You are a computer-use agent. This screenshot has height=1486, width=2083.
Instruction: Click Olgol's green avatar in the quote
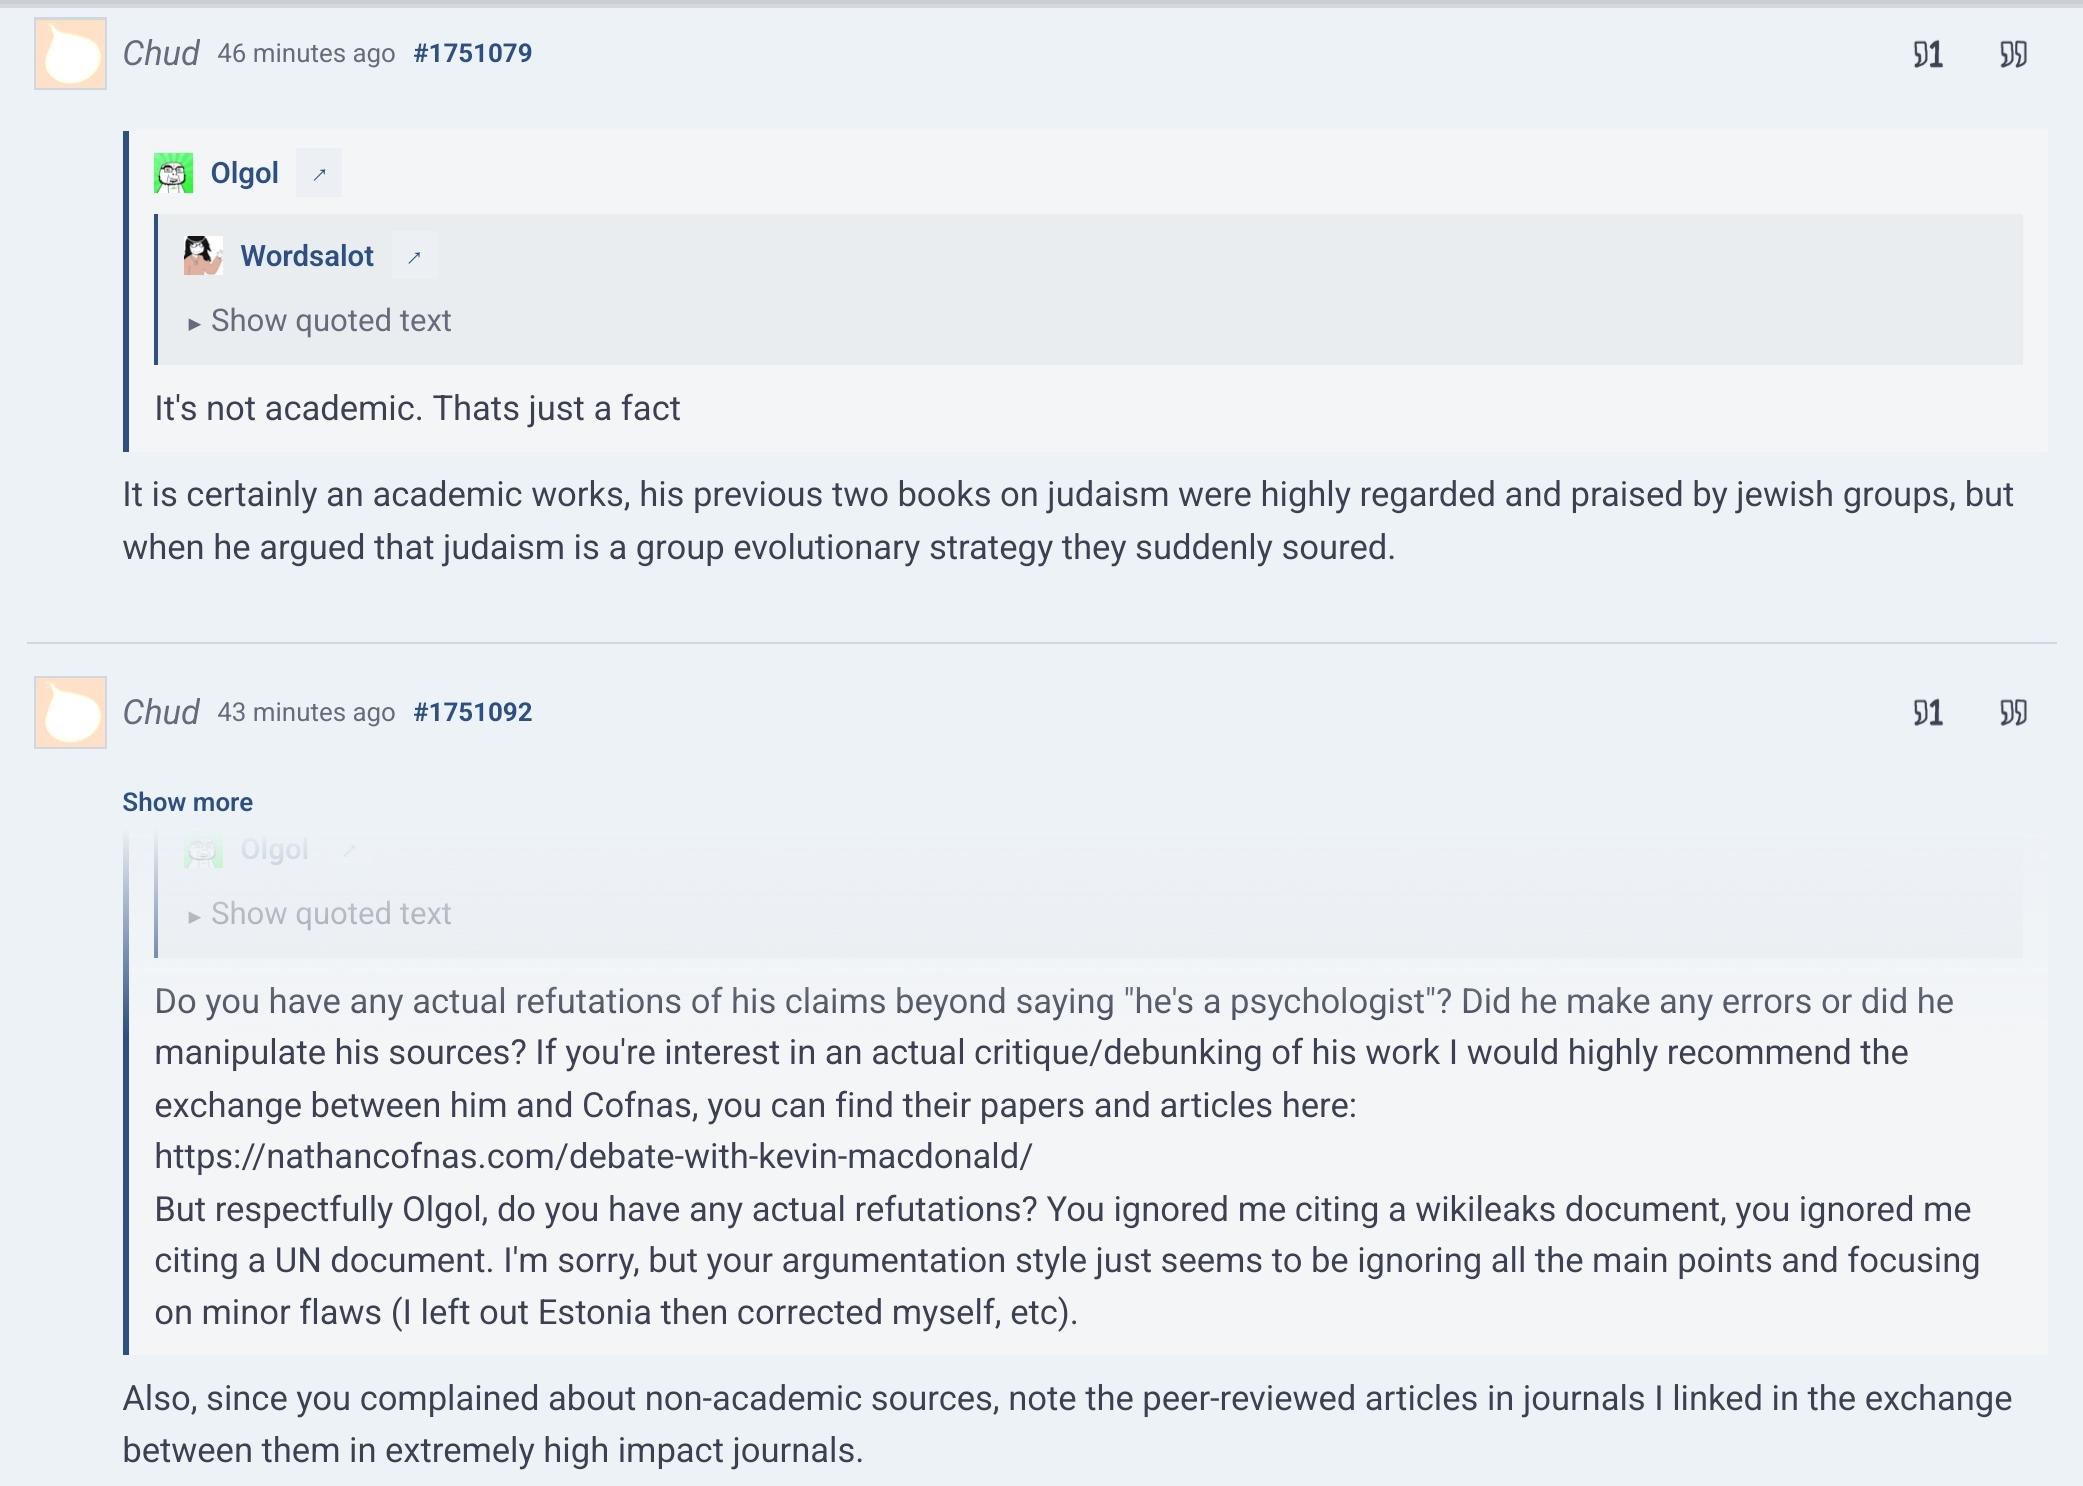click(173, 173)
